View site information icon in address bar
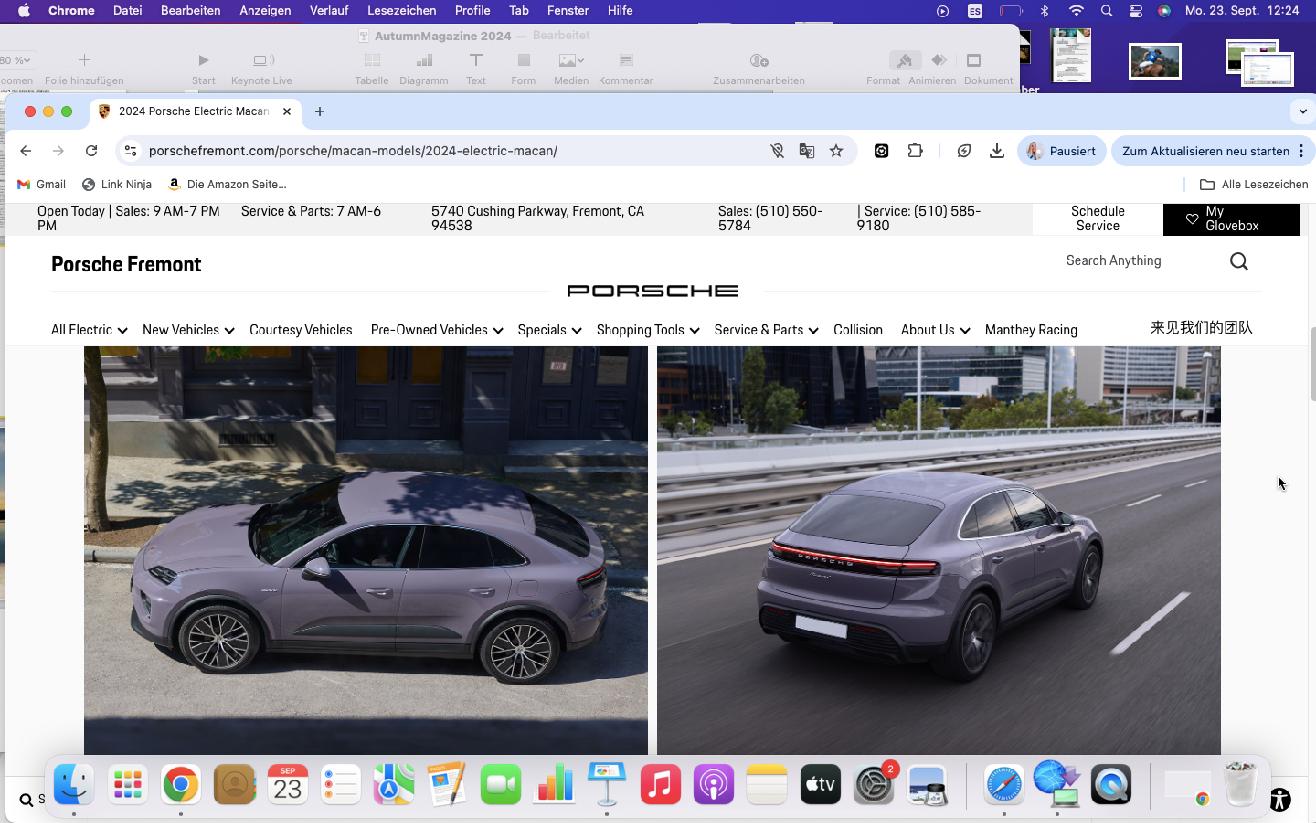This screenshot has height=823, width=1316. (129, 151)
